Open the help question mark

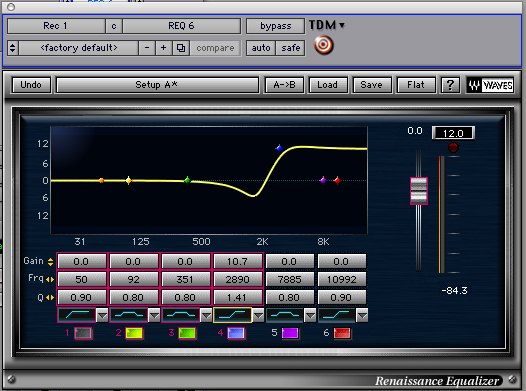pyautogui.click(x=450, y=85)
